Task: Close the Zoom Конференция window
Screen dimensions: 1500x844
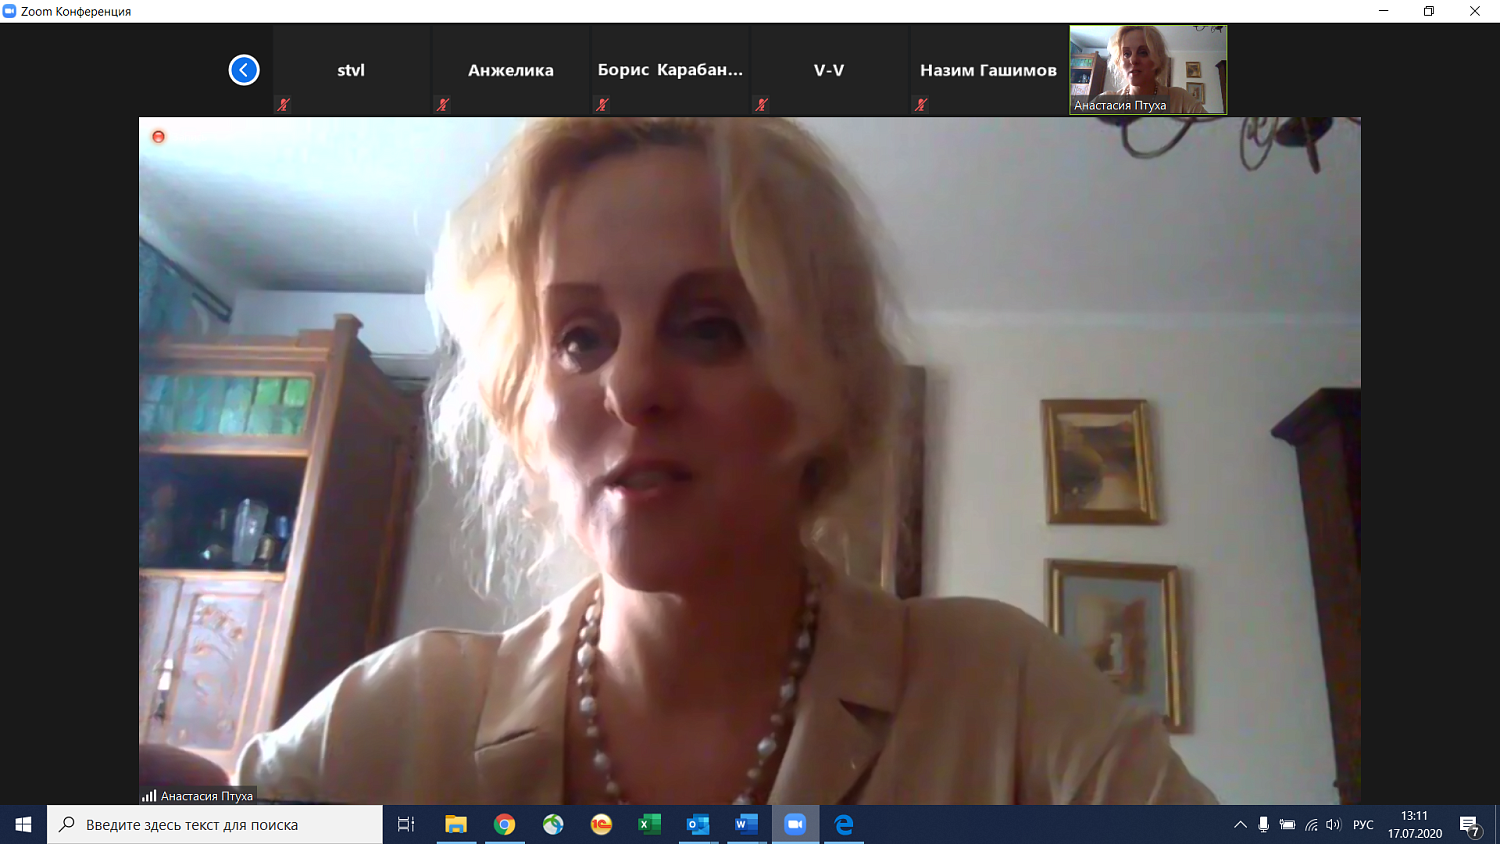Action: coord(1475,11)
